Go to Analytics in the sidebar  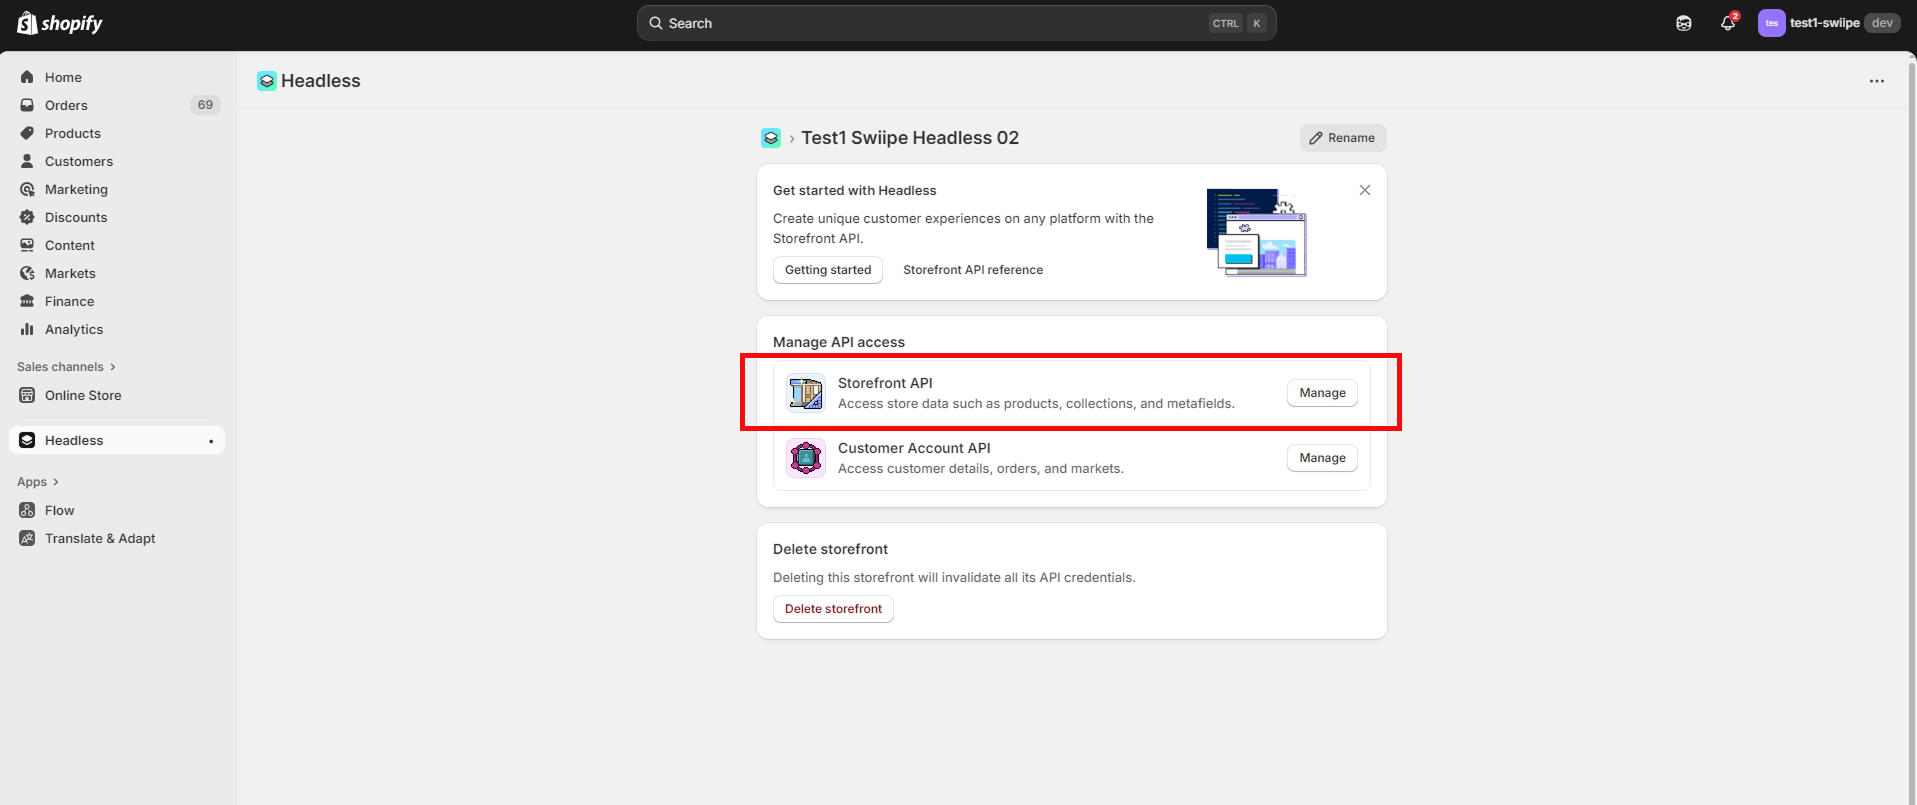[x=74, y=329]
